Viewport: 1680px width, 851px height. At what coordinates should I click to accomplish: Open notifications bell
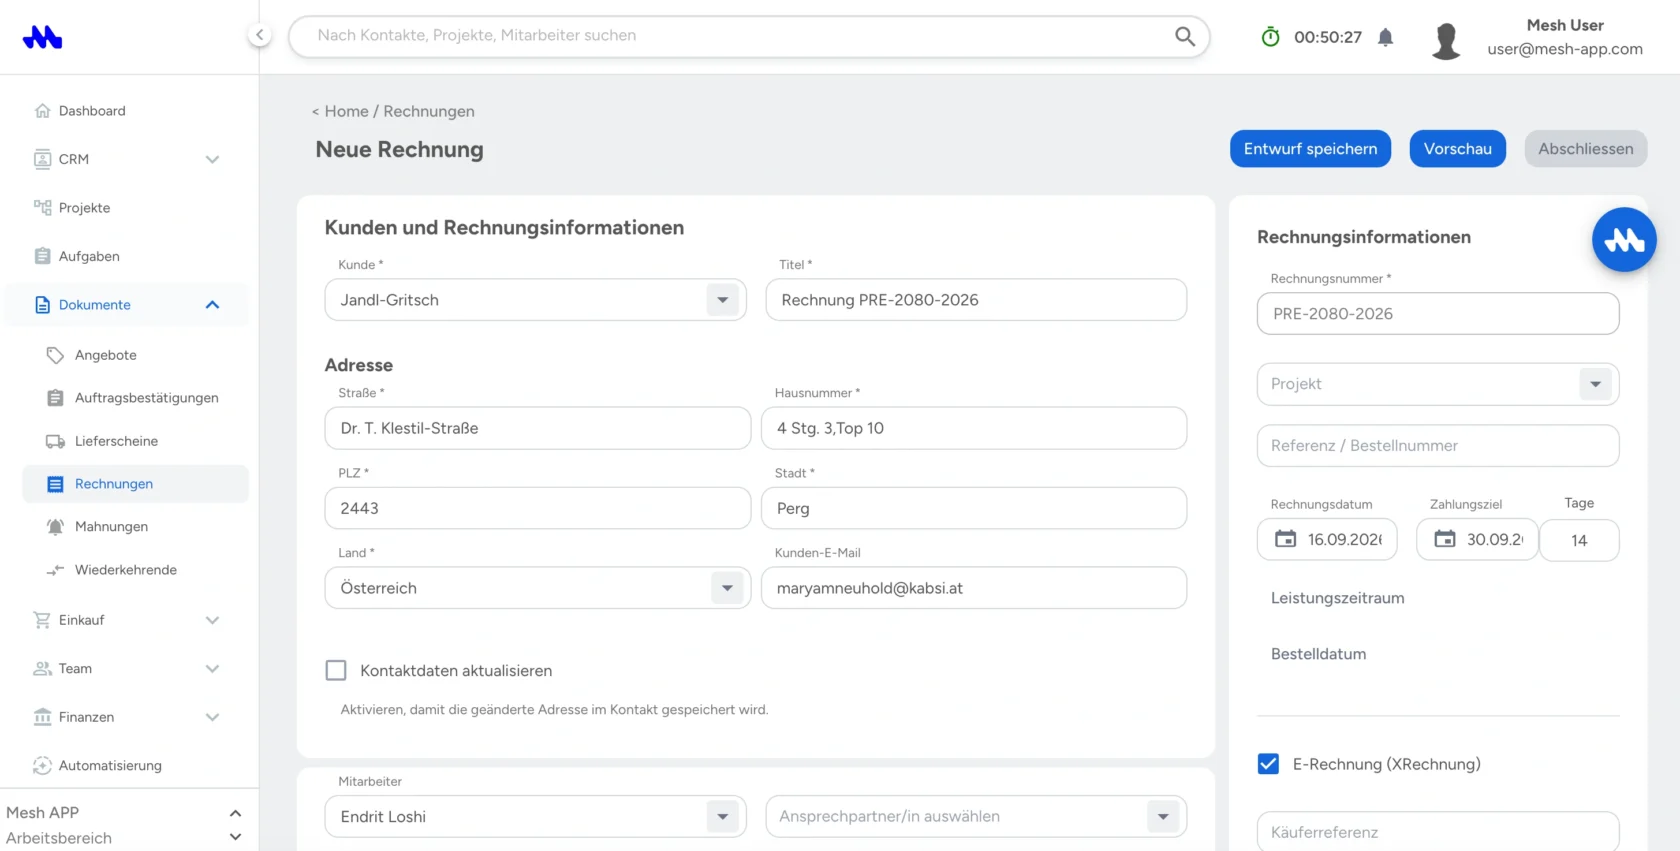tap(1385, 37)
